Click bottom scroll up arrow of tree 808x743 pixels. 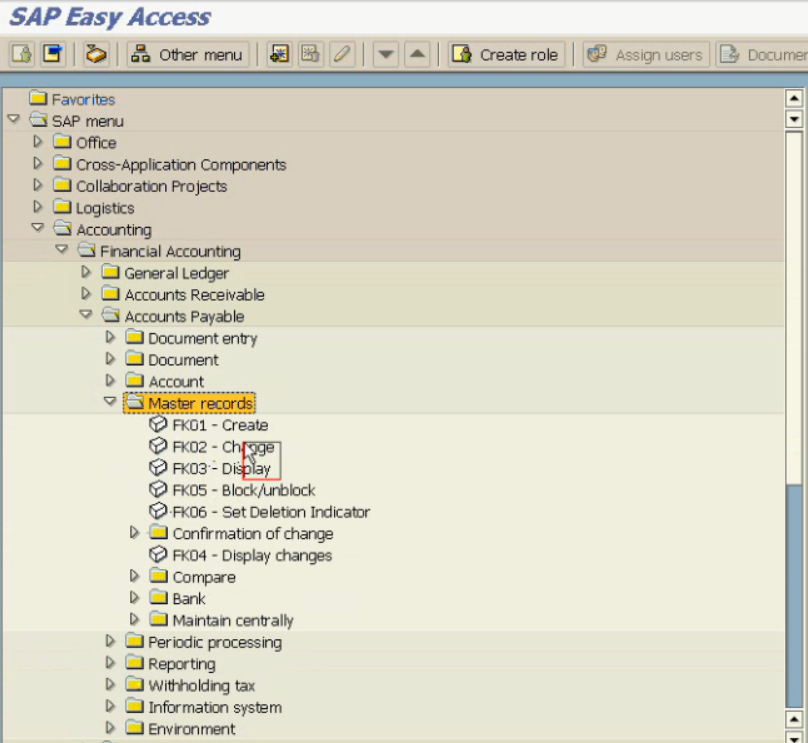(794, 718)
